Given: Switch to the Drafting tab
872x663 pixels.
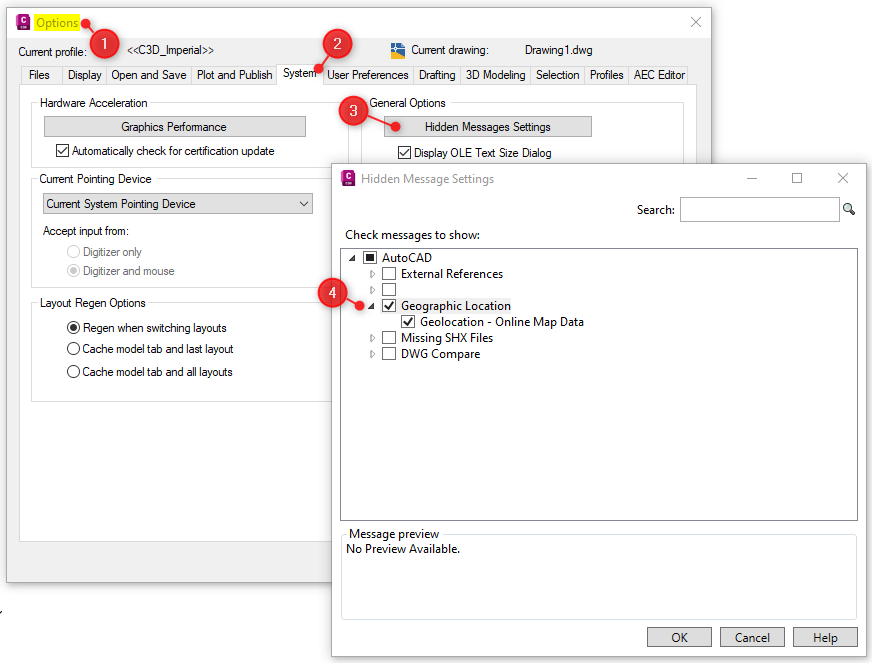Looking at the screenshot, I should [437, 75].
